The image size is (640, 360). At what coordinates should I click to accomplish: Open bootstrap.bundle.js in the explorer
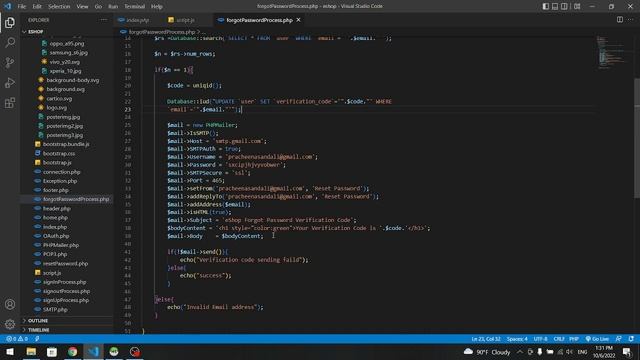click(x=67, y=144)
